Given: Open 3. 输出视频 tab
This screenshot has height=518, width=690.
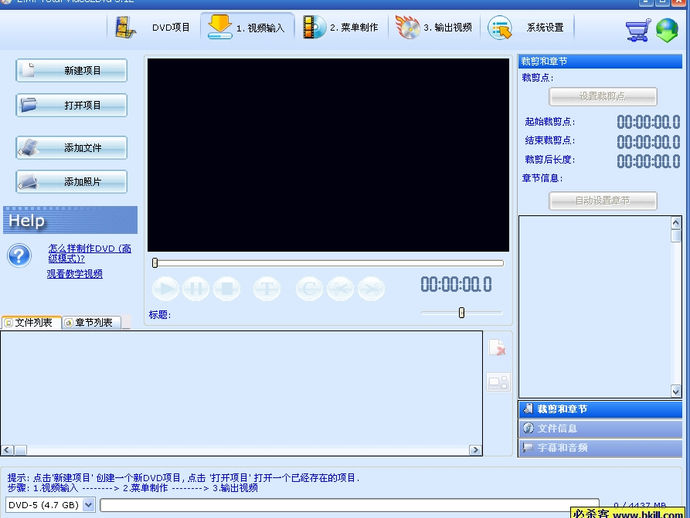Looking at the screenshot, I should click(434, 27).
